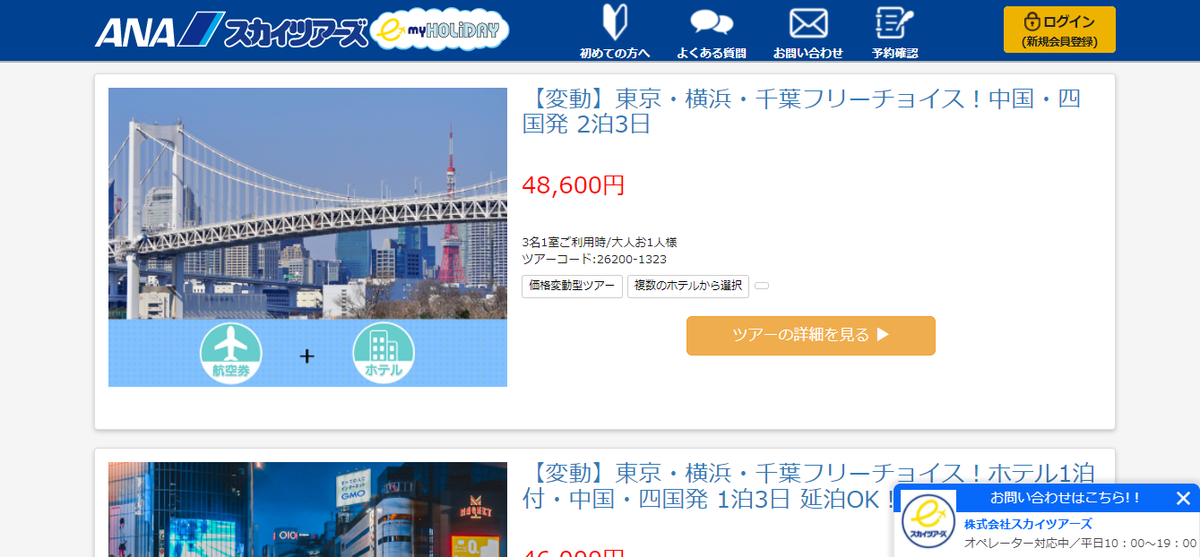Click the 48,600円 price
Image resolution: width=1200 pixels, height=557 pixels.
pyautogui.click(x=573, y=185)
